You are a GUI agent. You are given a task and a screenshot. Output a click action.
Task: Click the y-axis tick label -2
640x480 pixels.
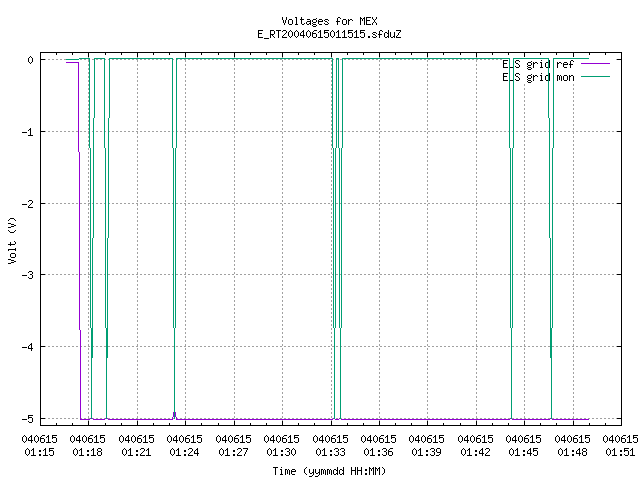coord(27,204)
